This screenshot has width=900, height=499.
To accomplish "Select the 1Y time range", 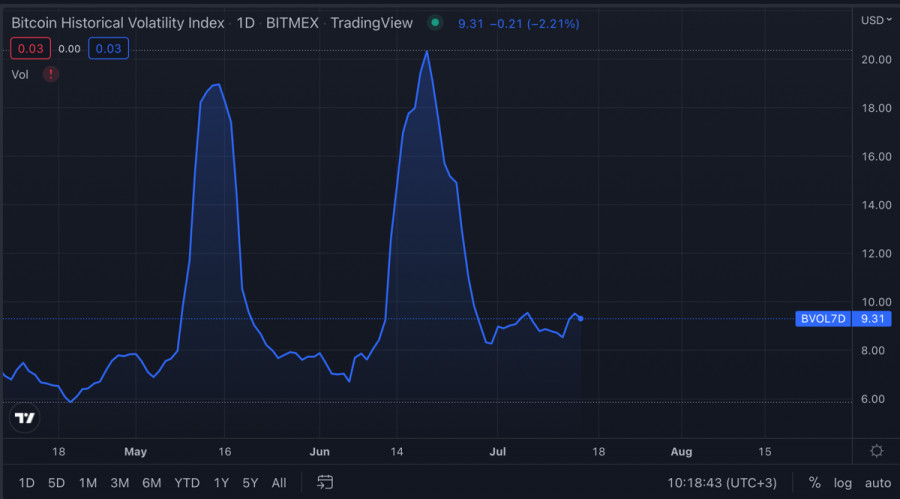I will click(x=221, y=483).
